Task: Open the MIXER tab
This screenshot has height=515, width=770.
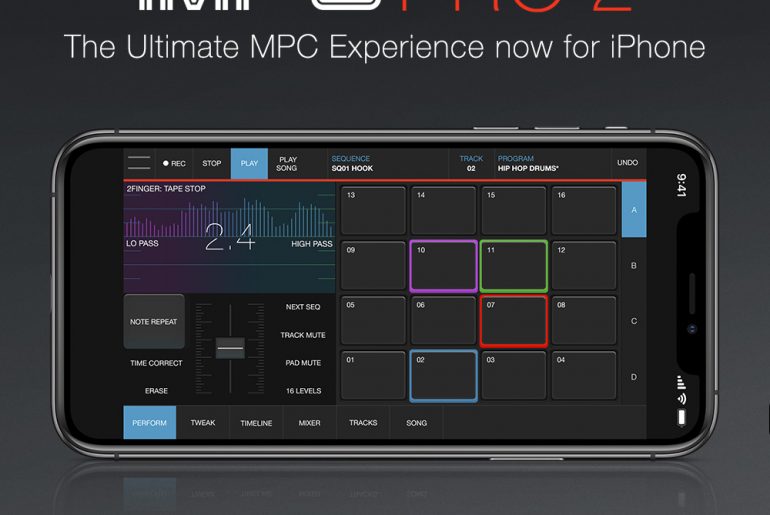Action: [310, 423]
